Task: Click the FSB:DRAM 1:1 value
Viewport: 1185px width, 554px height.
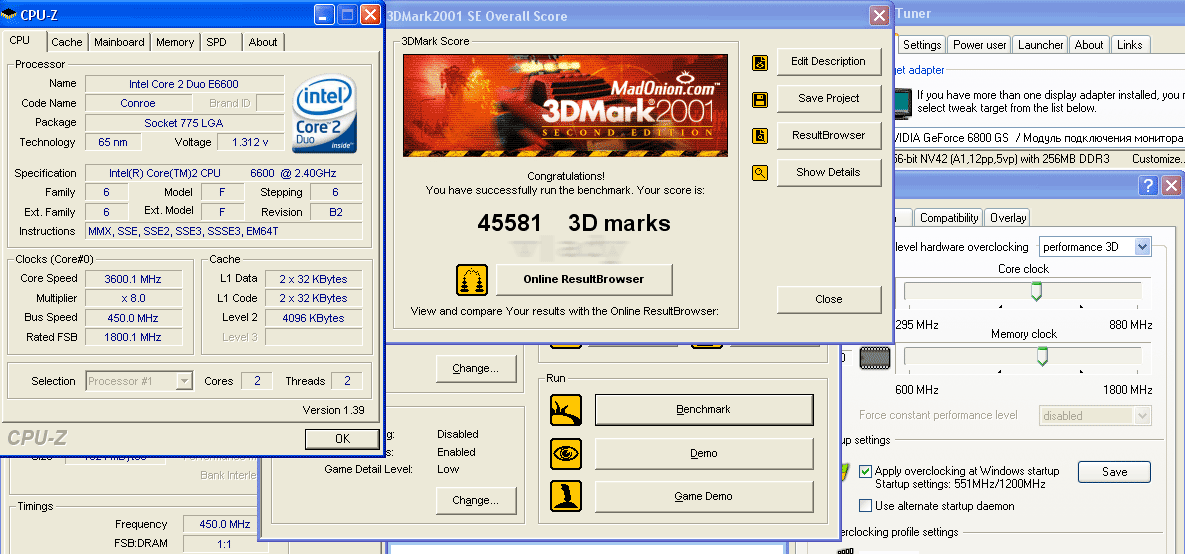Action: [224, 544]
